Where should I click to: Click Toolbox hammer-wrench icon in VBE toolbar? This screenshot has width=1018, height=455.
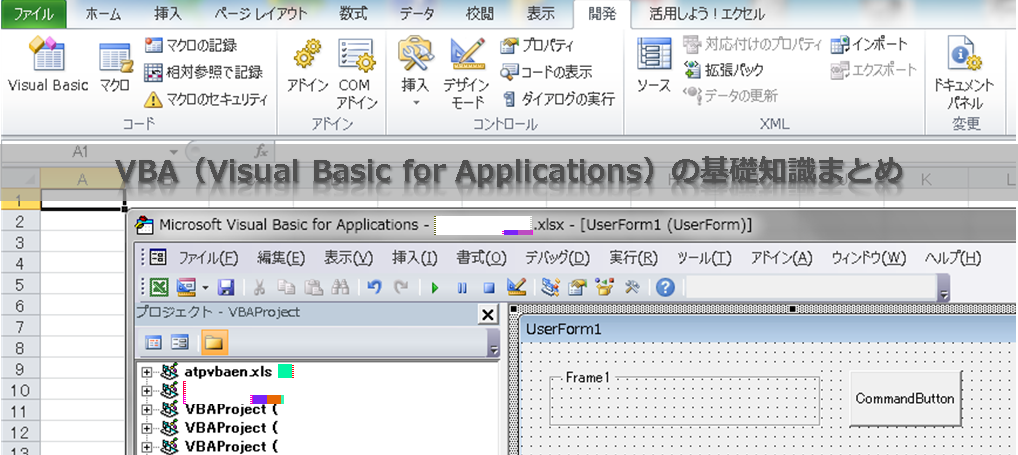coord(632,287)
